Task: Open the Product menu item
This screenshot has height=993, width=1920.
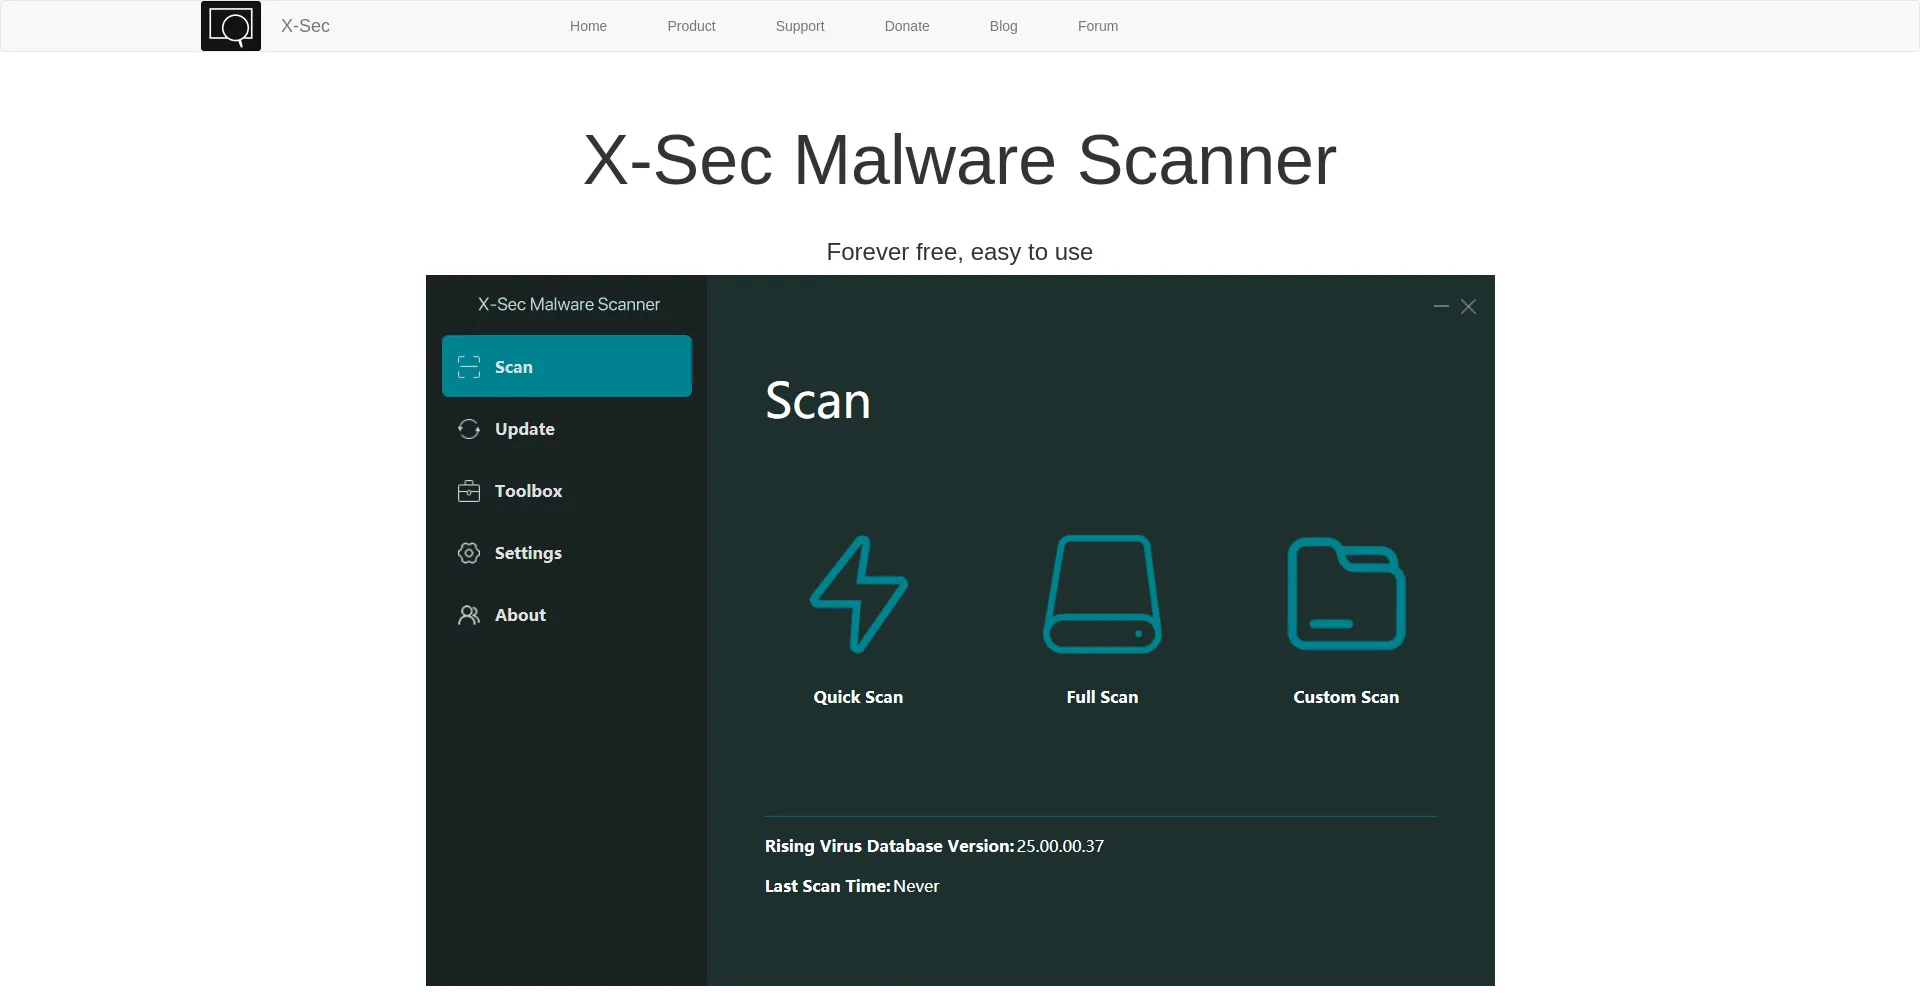Action: (x=691, y=26)
